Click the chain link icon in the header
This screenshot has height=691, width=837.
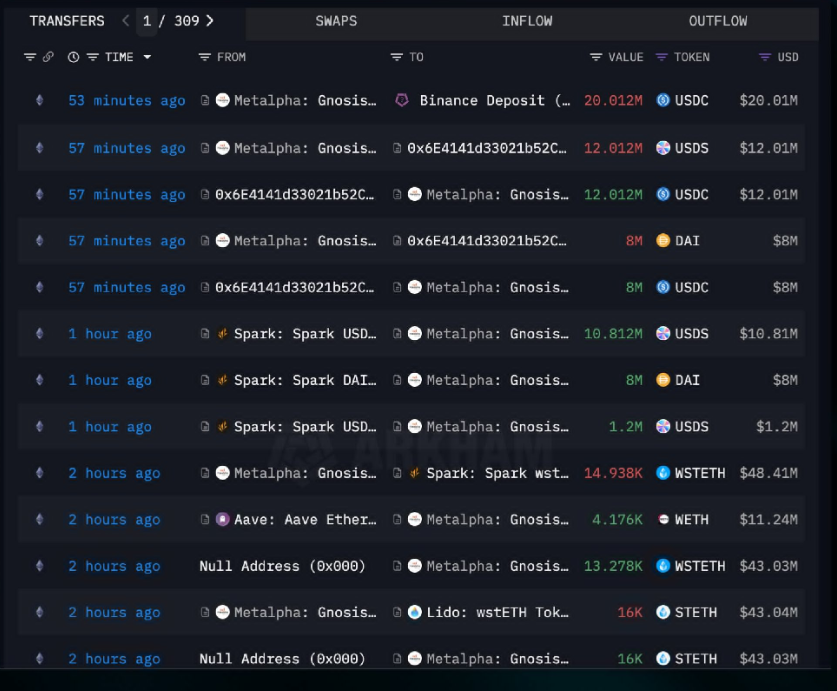pyautogui.click(x=48, y=57)
